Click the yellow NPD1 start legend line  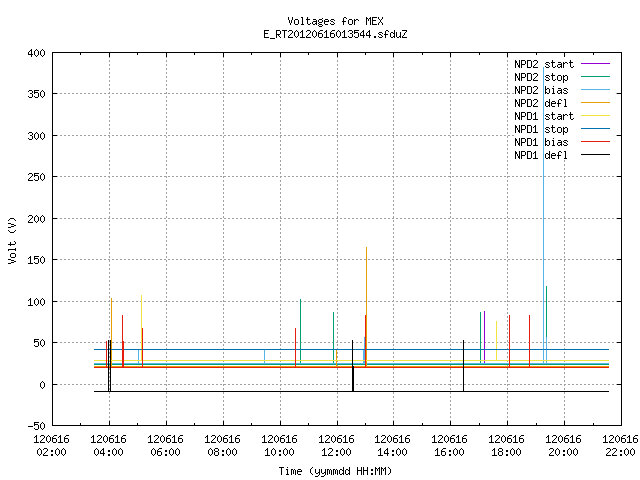click(x=595, y=116)
